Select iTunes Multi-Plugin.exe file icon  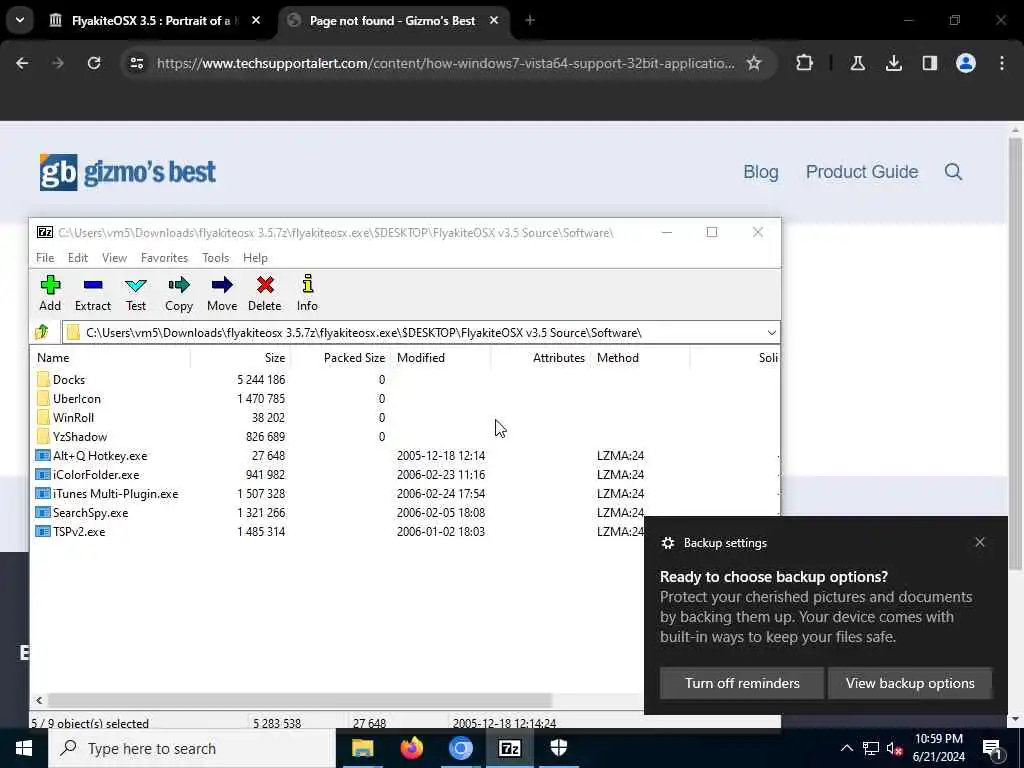coord(43,493)
